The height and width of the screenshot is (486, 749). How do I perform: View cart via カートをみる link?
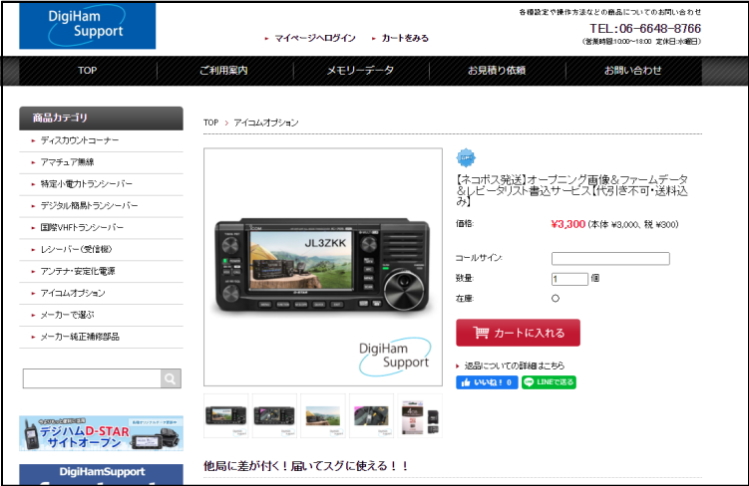tap(405, 38)
